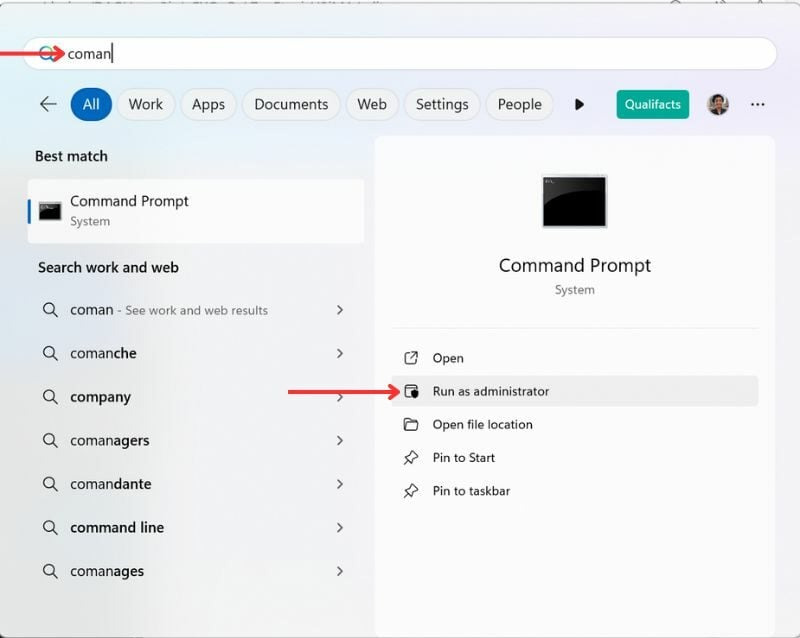Click the large Command Prompt preview thumbnail
The width and height of the screenshot is (800, 638).
point(574,201)
